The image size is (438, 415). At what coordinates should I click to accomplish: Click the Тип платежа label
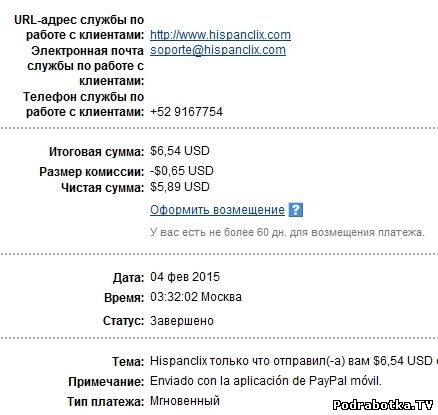(106, 401)
